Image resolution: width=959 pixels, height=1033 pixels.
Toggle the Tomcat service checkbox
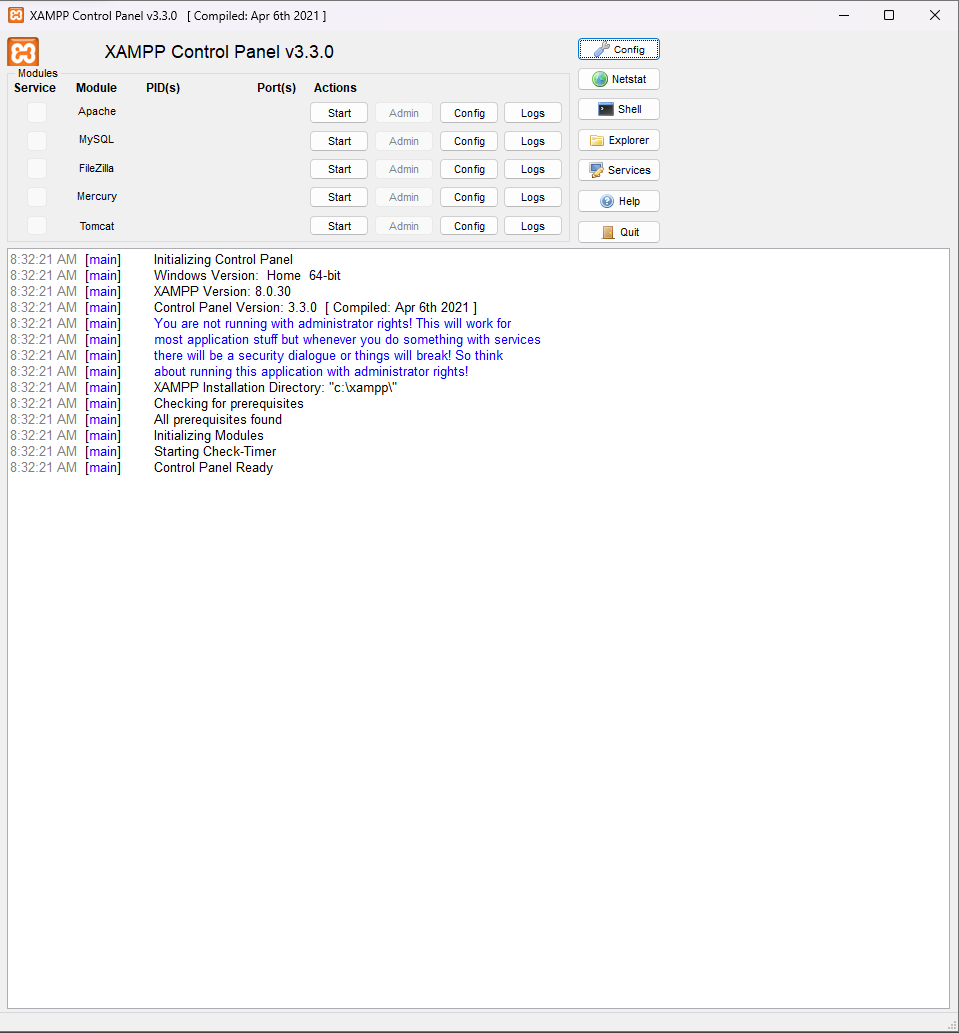[37, 225]
